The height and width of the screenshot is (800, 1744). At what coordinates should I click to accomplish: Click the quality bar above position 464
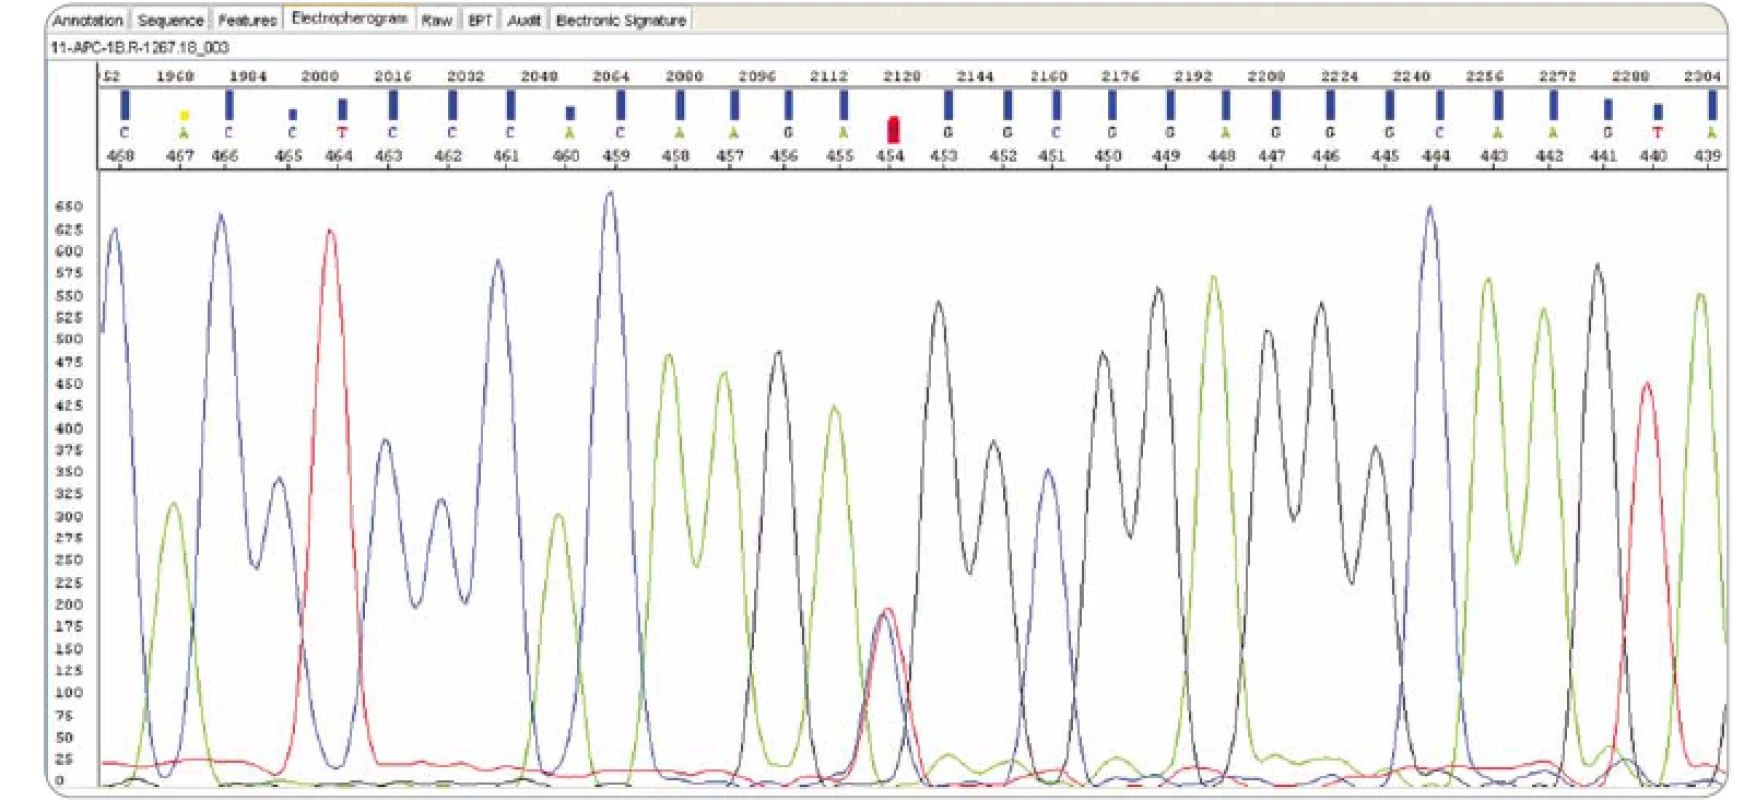click(x=343, y=109)
